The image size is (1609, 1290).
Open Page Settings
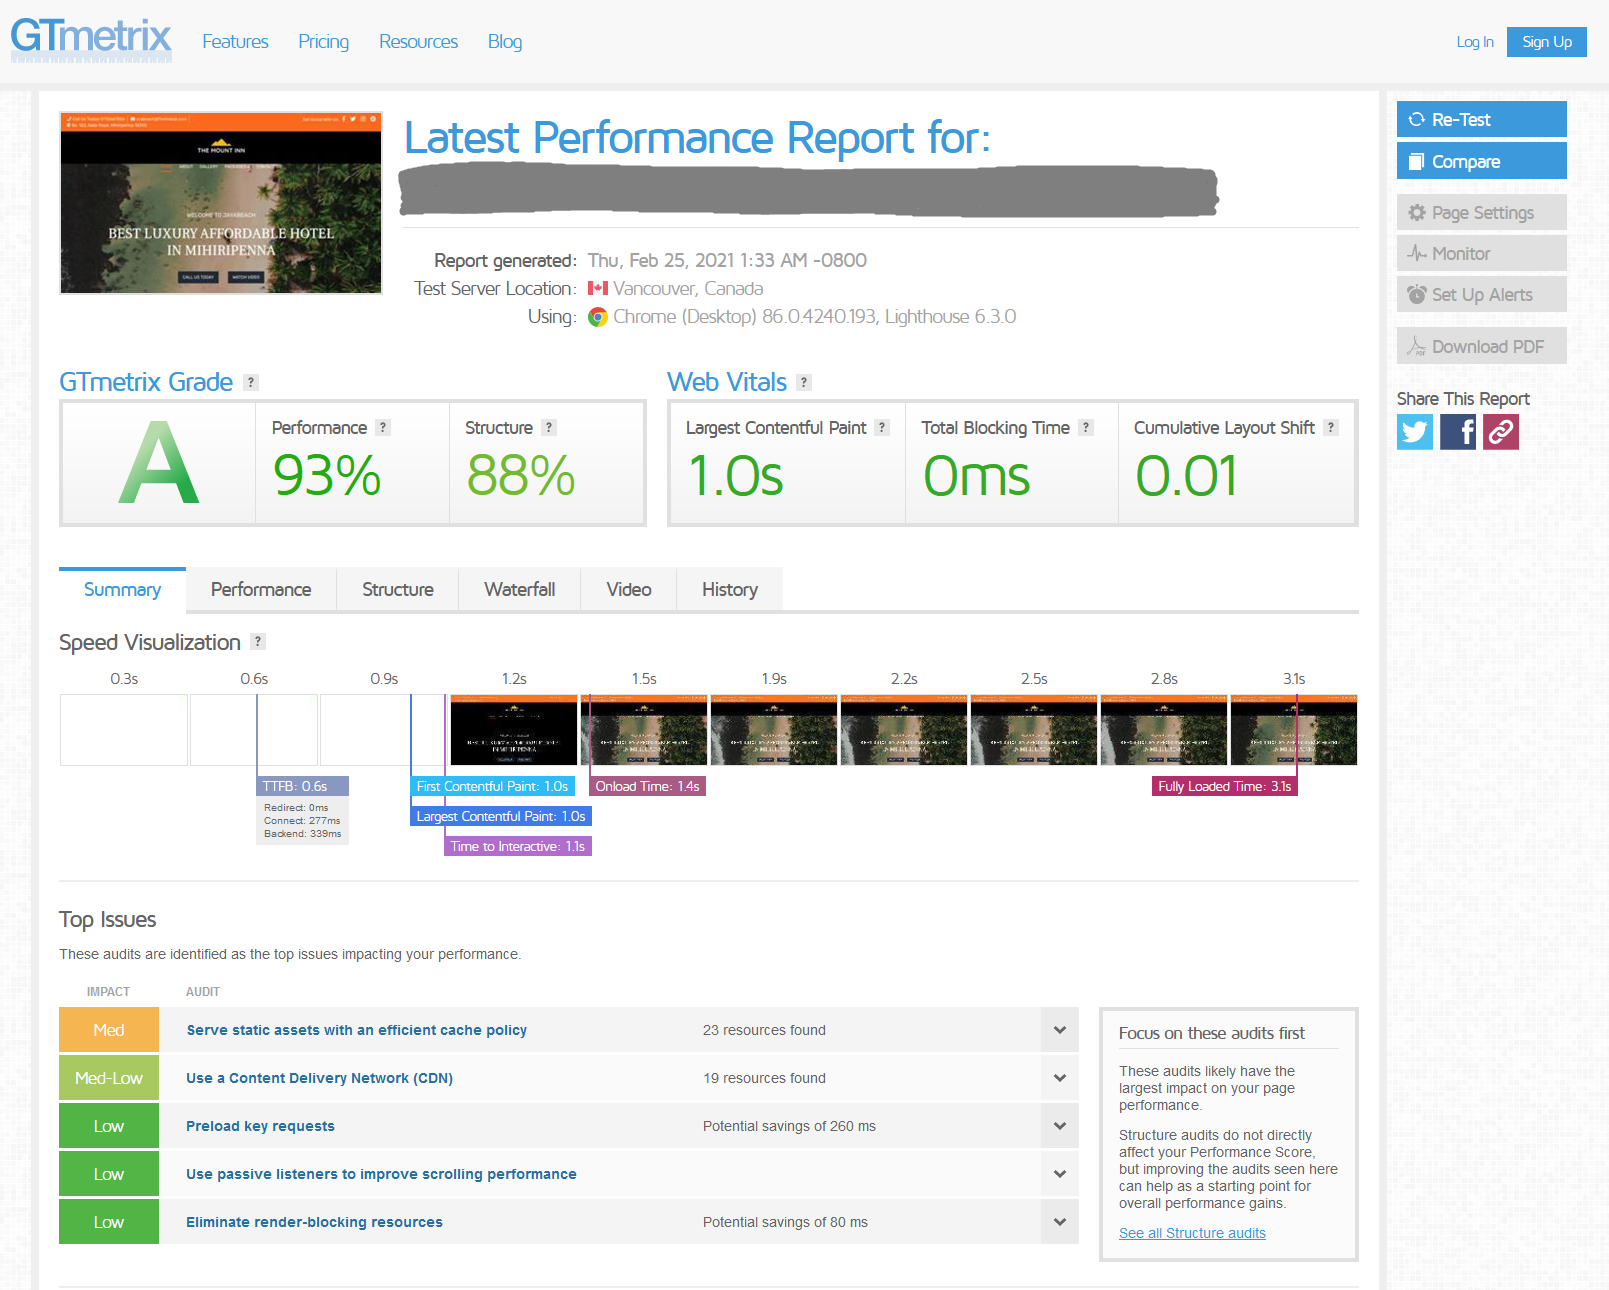(x=1481, y=212)
